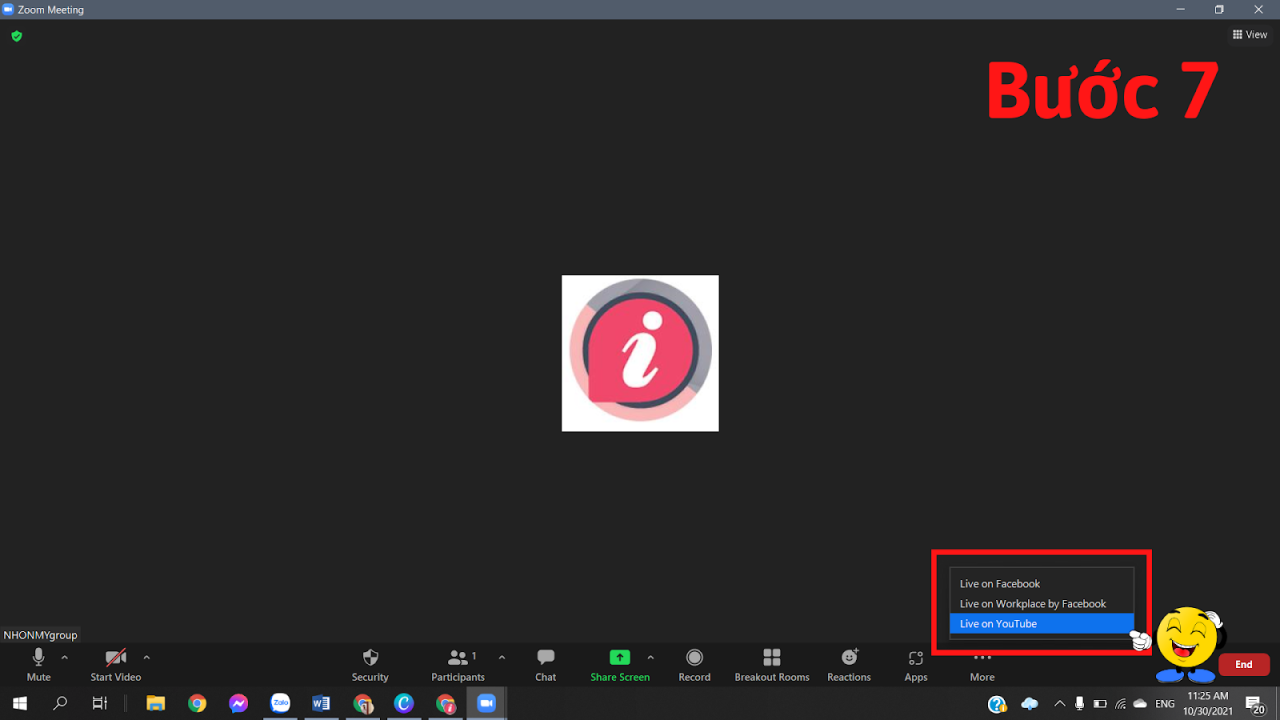Open the Security options

click(370, 663)
